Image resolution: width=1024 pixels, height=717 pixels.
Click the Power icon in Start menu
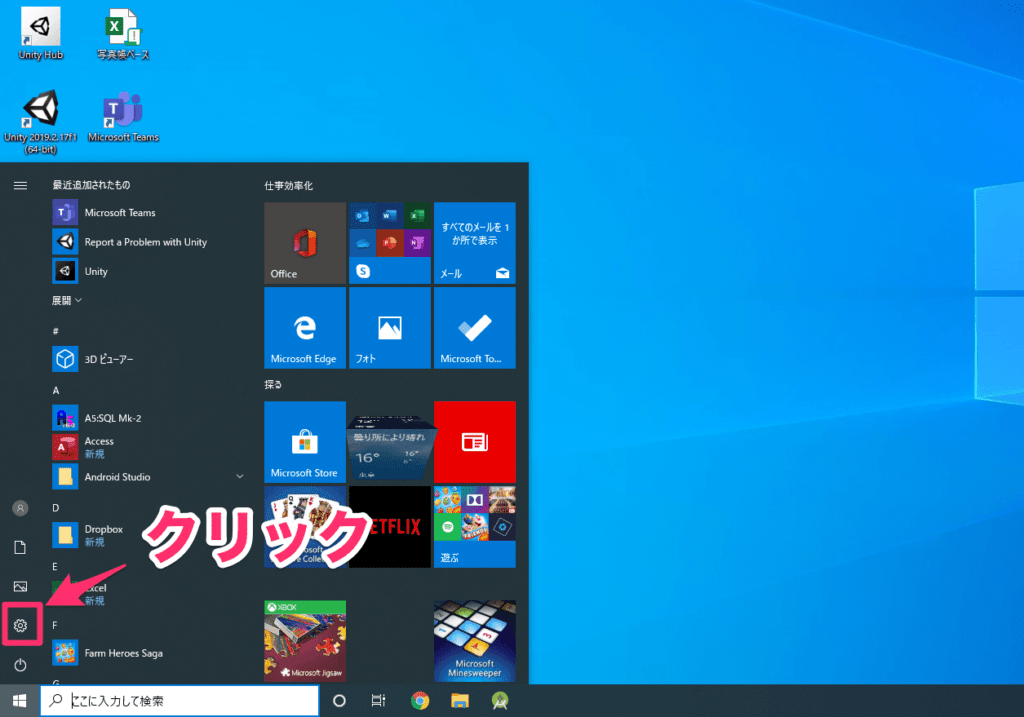(20, 665)
